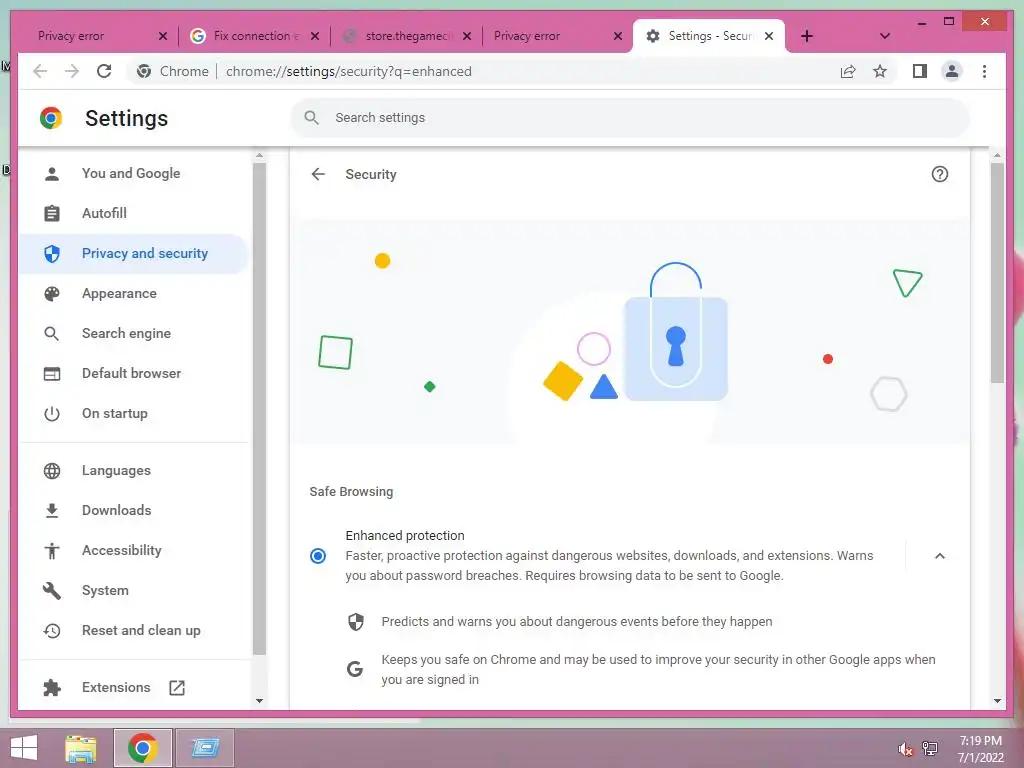Open Privacy and security settings
The width and height of the screenshot is (1024, 768).
coord(134,253)
